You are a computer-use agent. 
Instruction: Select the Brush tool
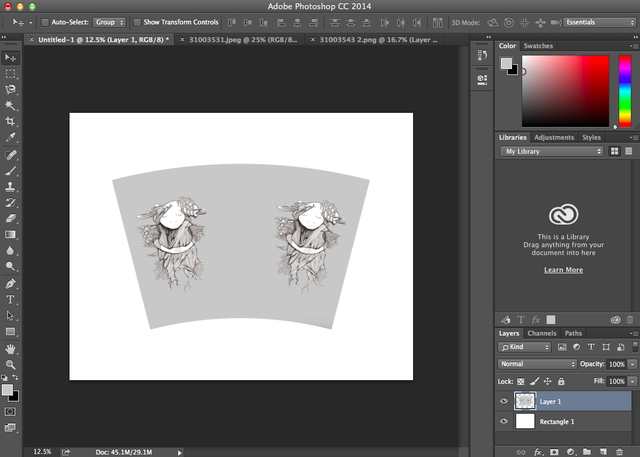coord(10,171)
